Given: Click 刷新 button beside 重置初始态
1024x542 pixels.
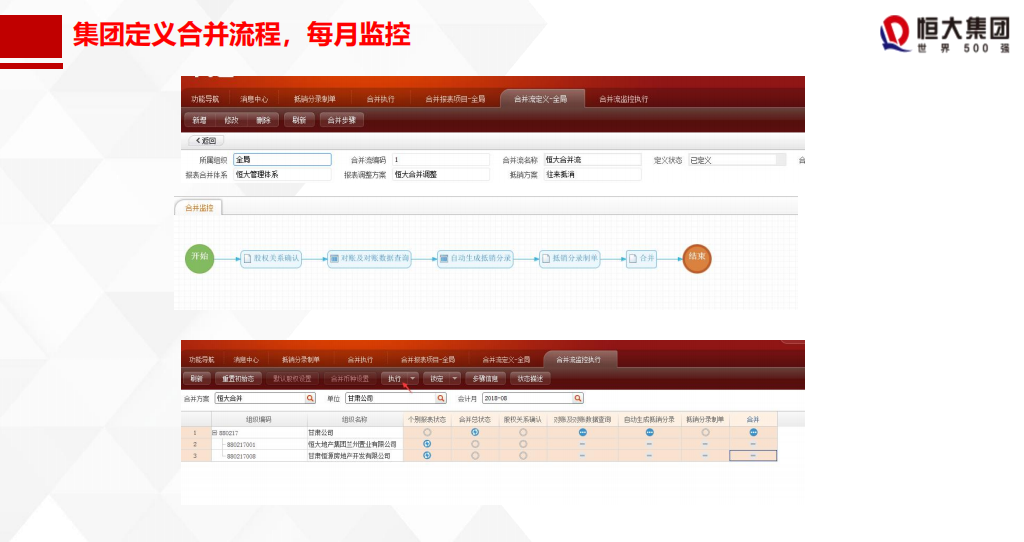Looking at the screenshot, I should click(x=197, y=379).
